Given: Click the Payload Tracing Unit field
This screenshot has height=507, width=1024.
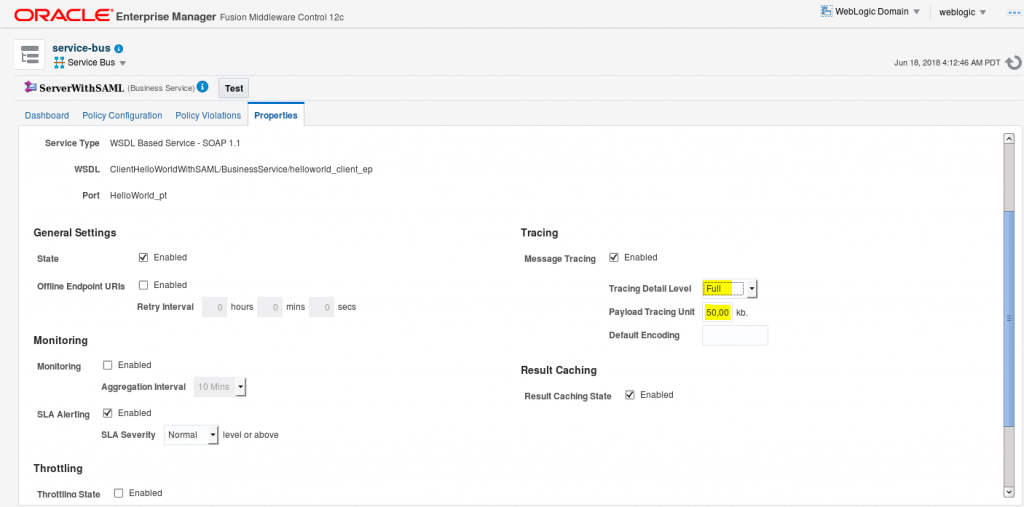Looking at the screenshot, I should [718, 312].
